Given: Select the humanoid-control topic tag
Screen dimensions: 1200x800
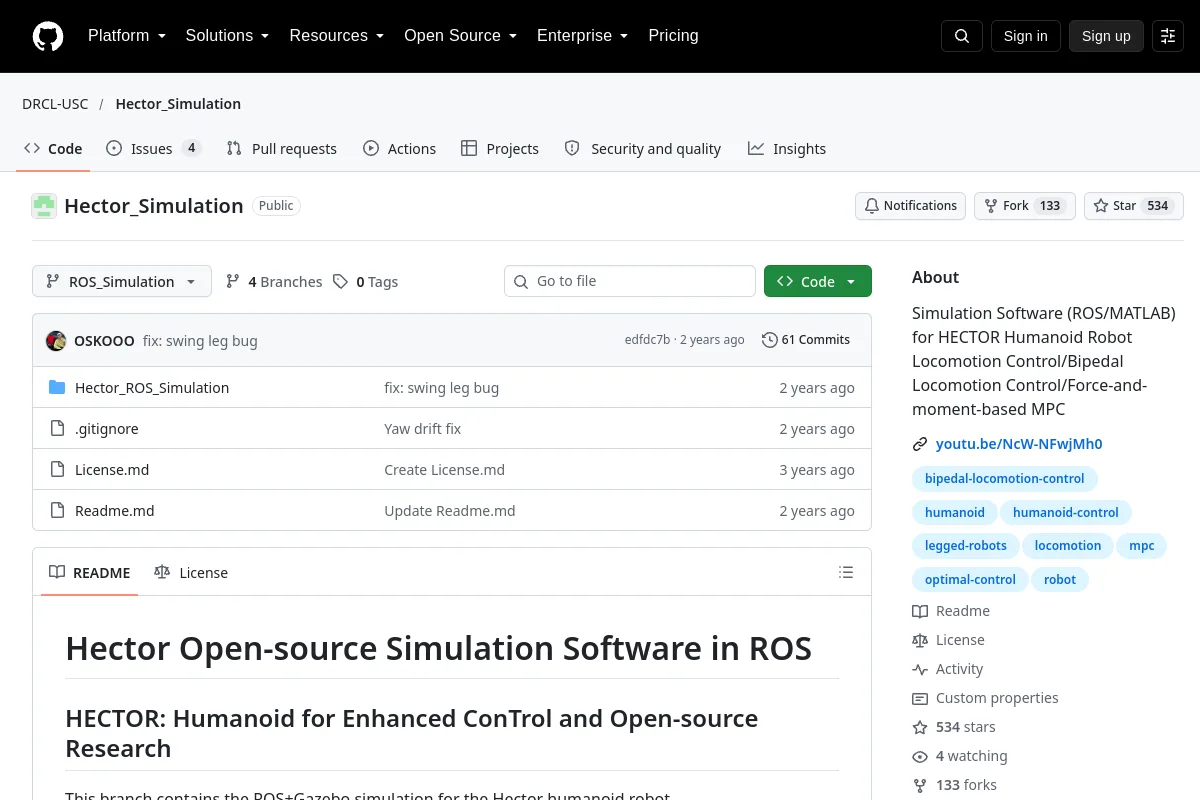Looking at the screenshot, I should coord(1066,513).
